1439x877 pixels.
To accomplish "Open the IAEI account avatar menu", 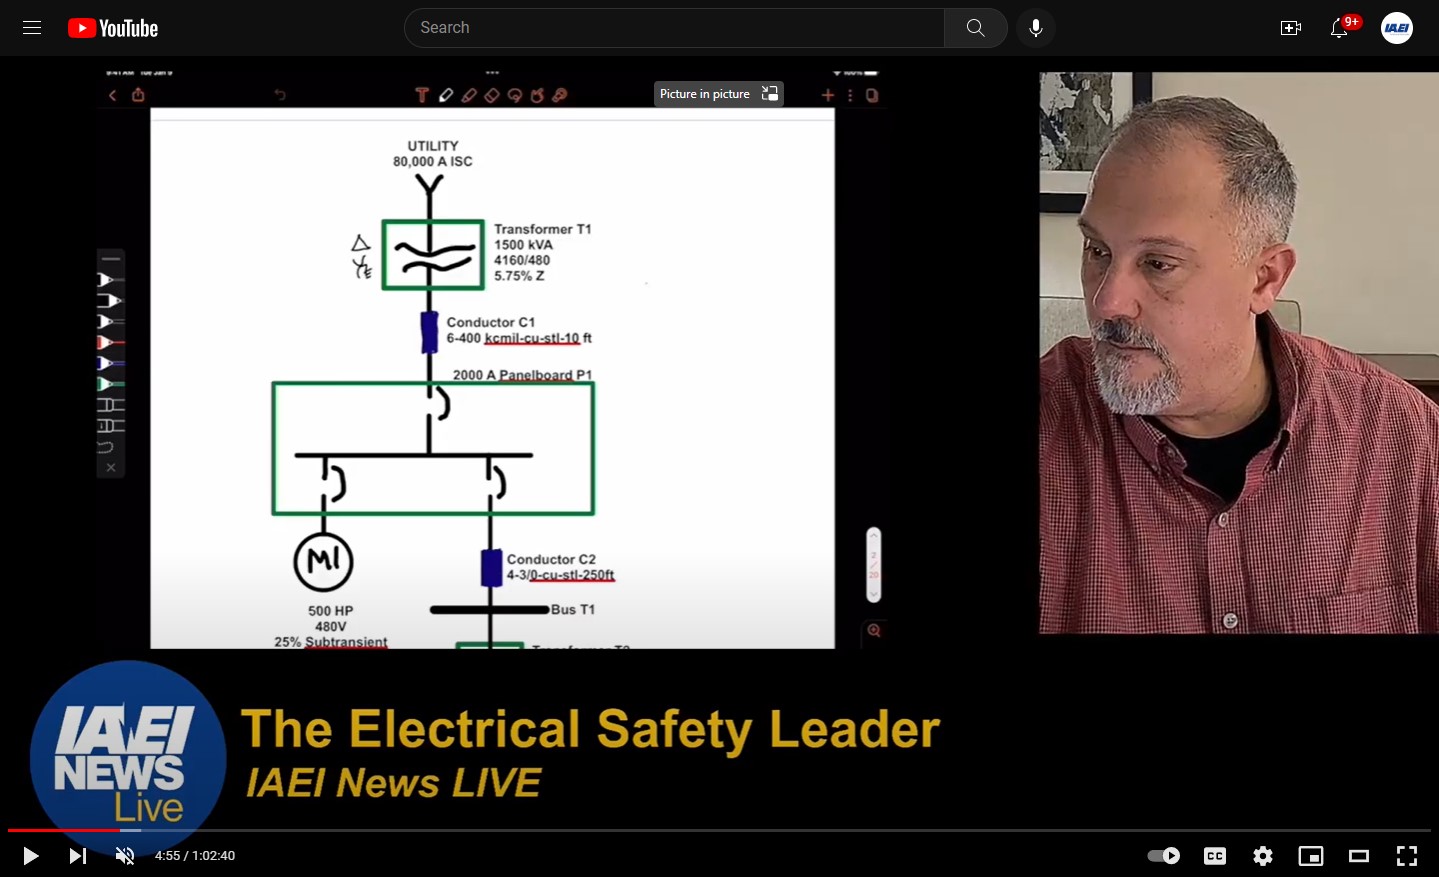I will (1395, 28).
